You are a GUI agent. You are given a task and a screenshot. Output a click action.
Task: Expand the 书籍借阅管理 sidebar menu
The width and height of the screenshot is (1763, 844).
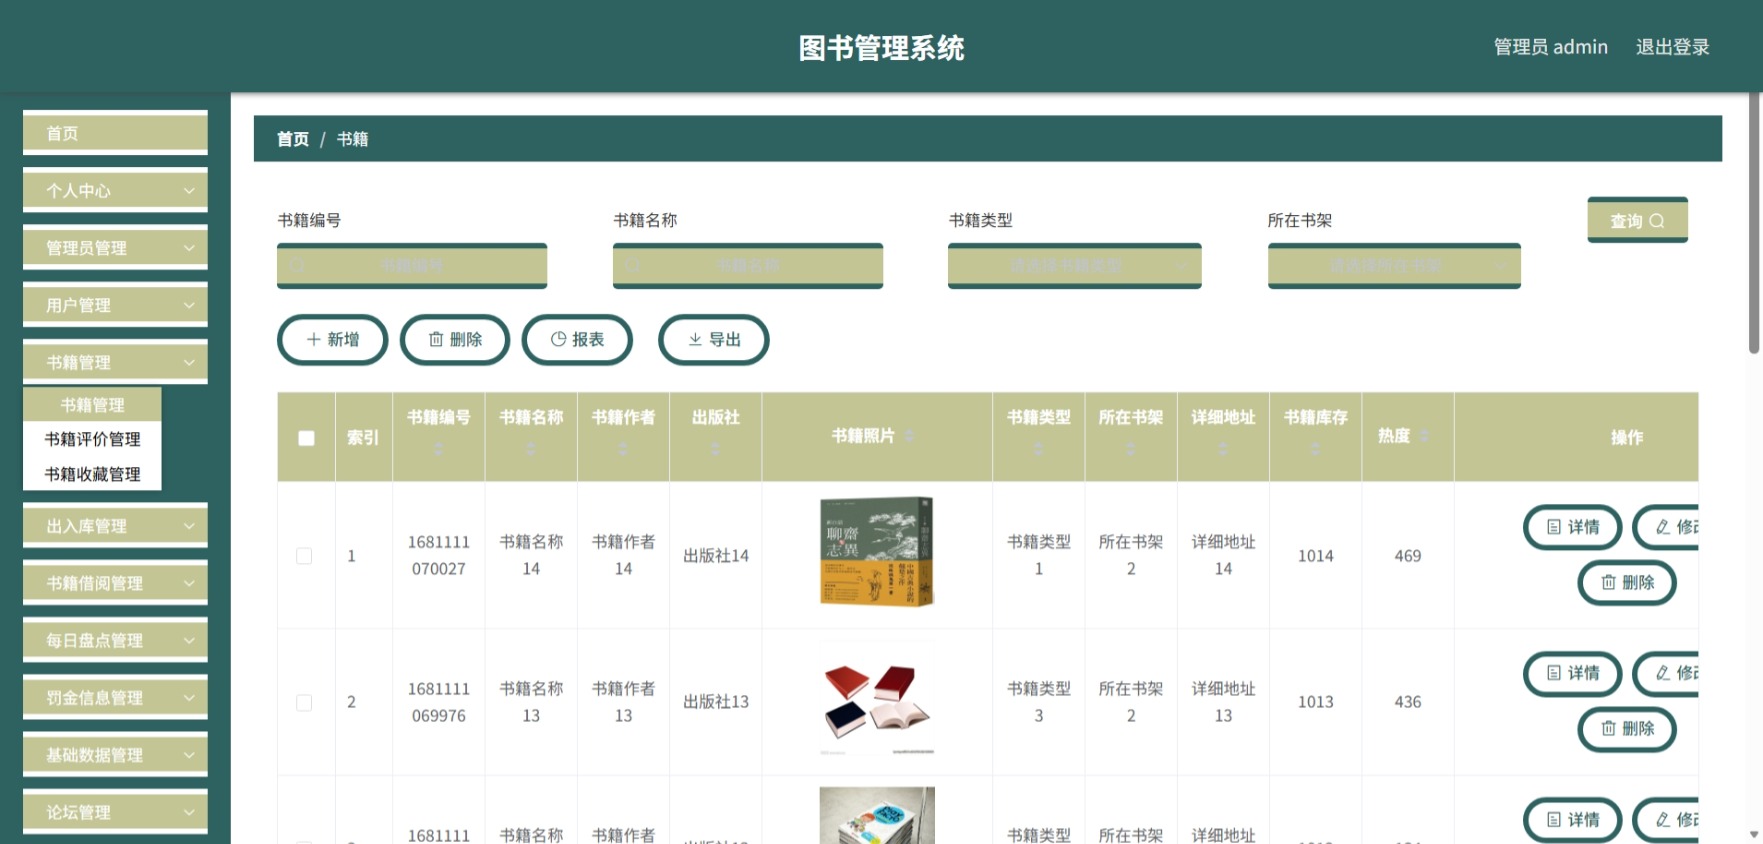115,583
